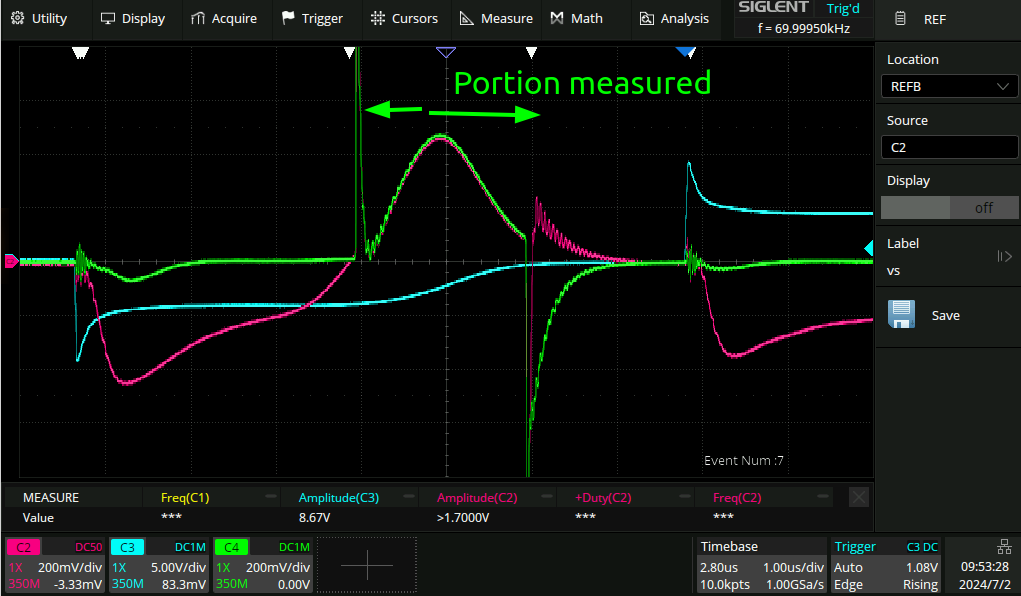Click the REF panel list icon

pos(901,18)
